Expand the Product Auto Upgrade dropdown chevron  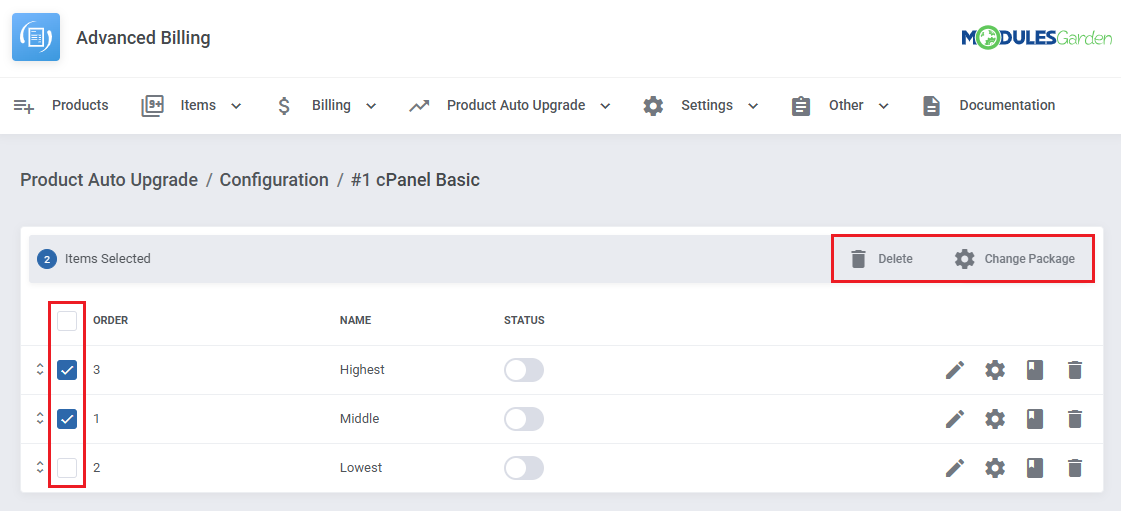[x=605, y=106]
